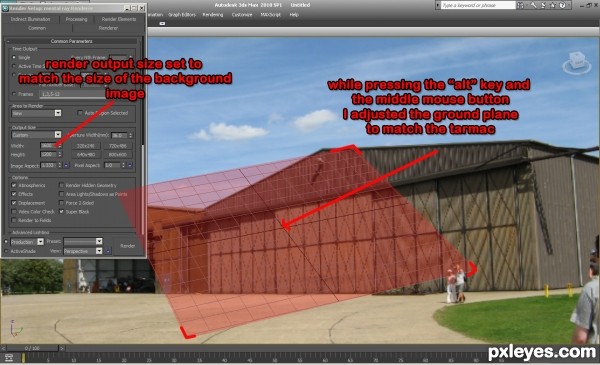Screen dimensions: 600x365
Task: Toggle the Image Aspect lock icon
Action: coord(66,165)
